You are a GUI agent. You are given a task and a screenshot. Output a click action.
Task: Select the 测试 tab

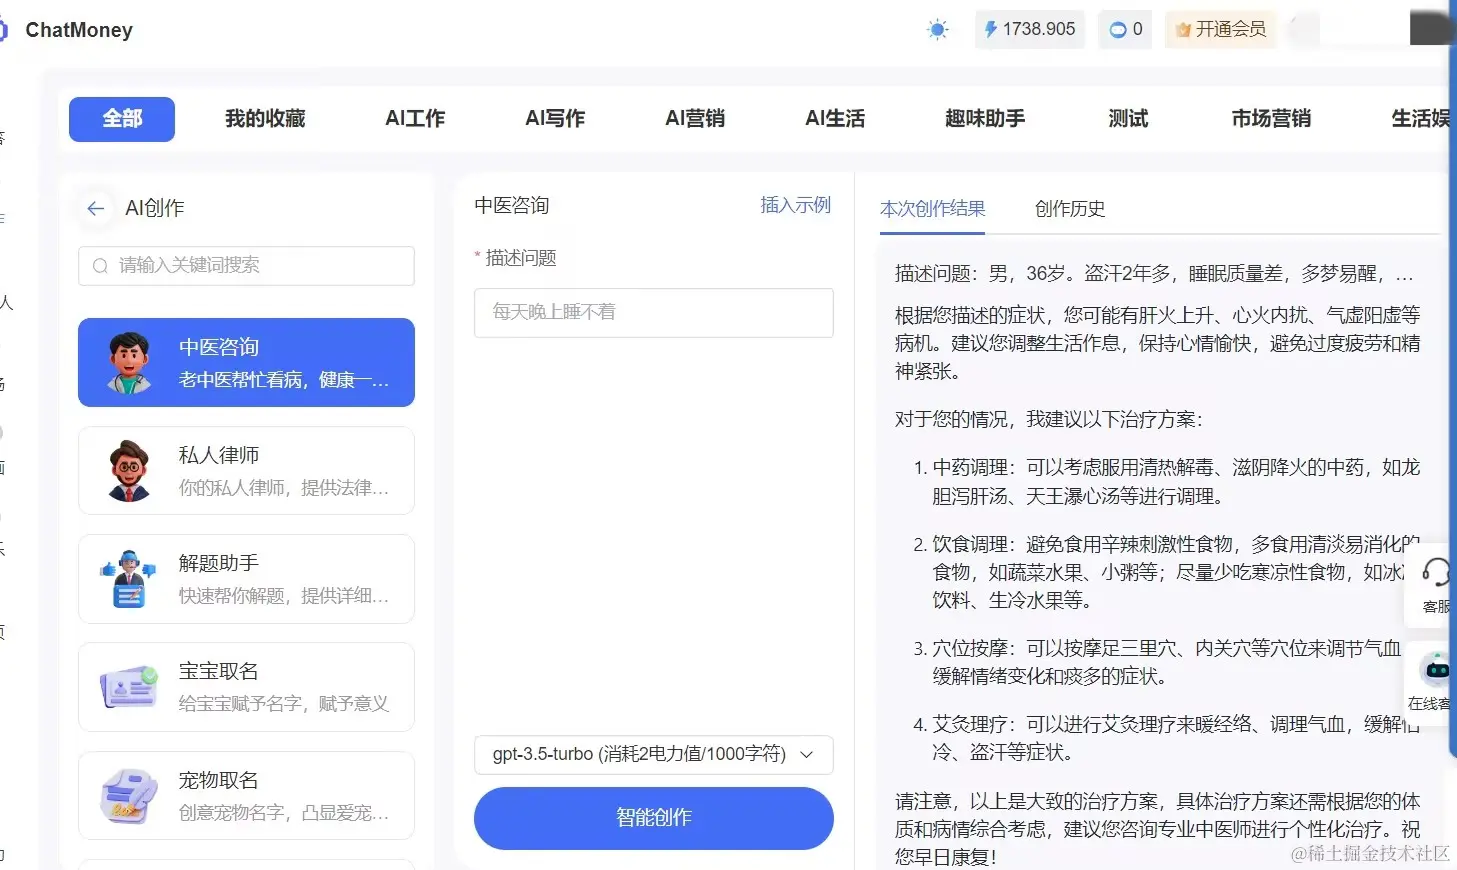pyautogui.click(x=1128, y=119)
